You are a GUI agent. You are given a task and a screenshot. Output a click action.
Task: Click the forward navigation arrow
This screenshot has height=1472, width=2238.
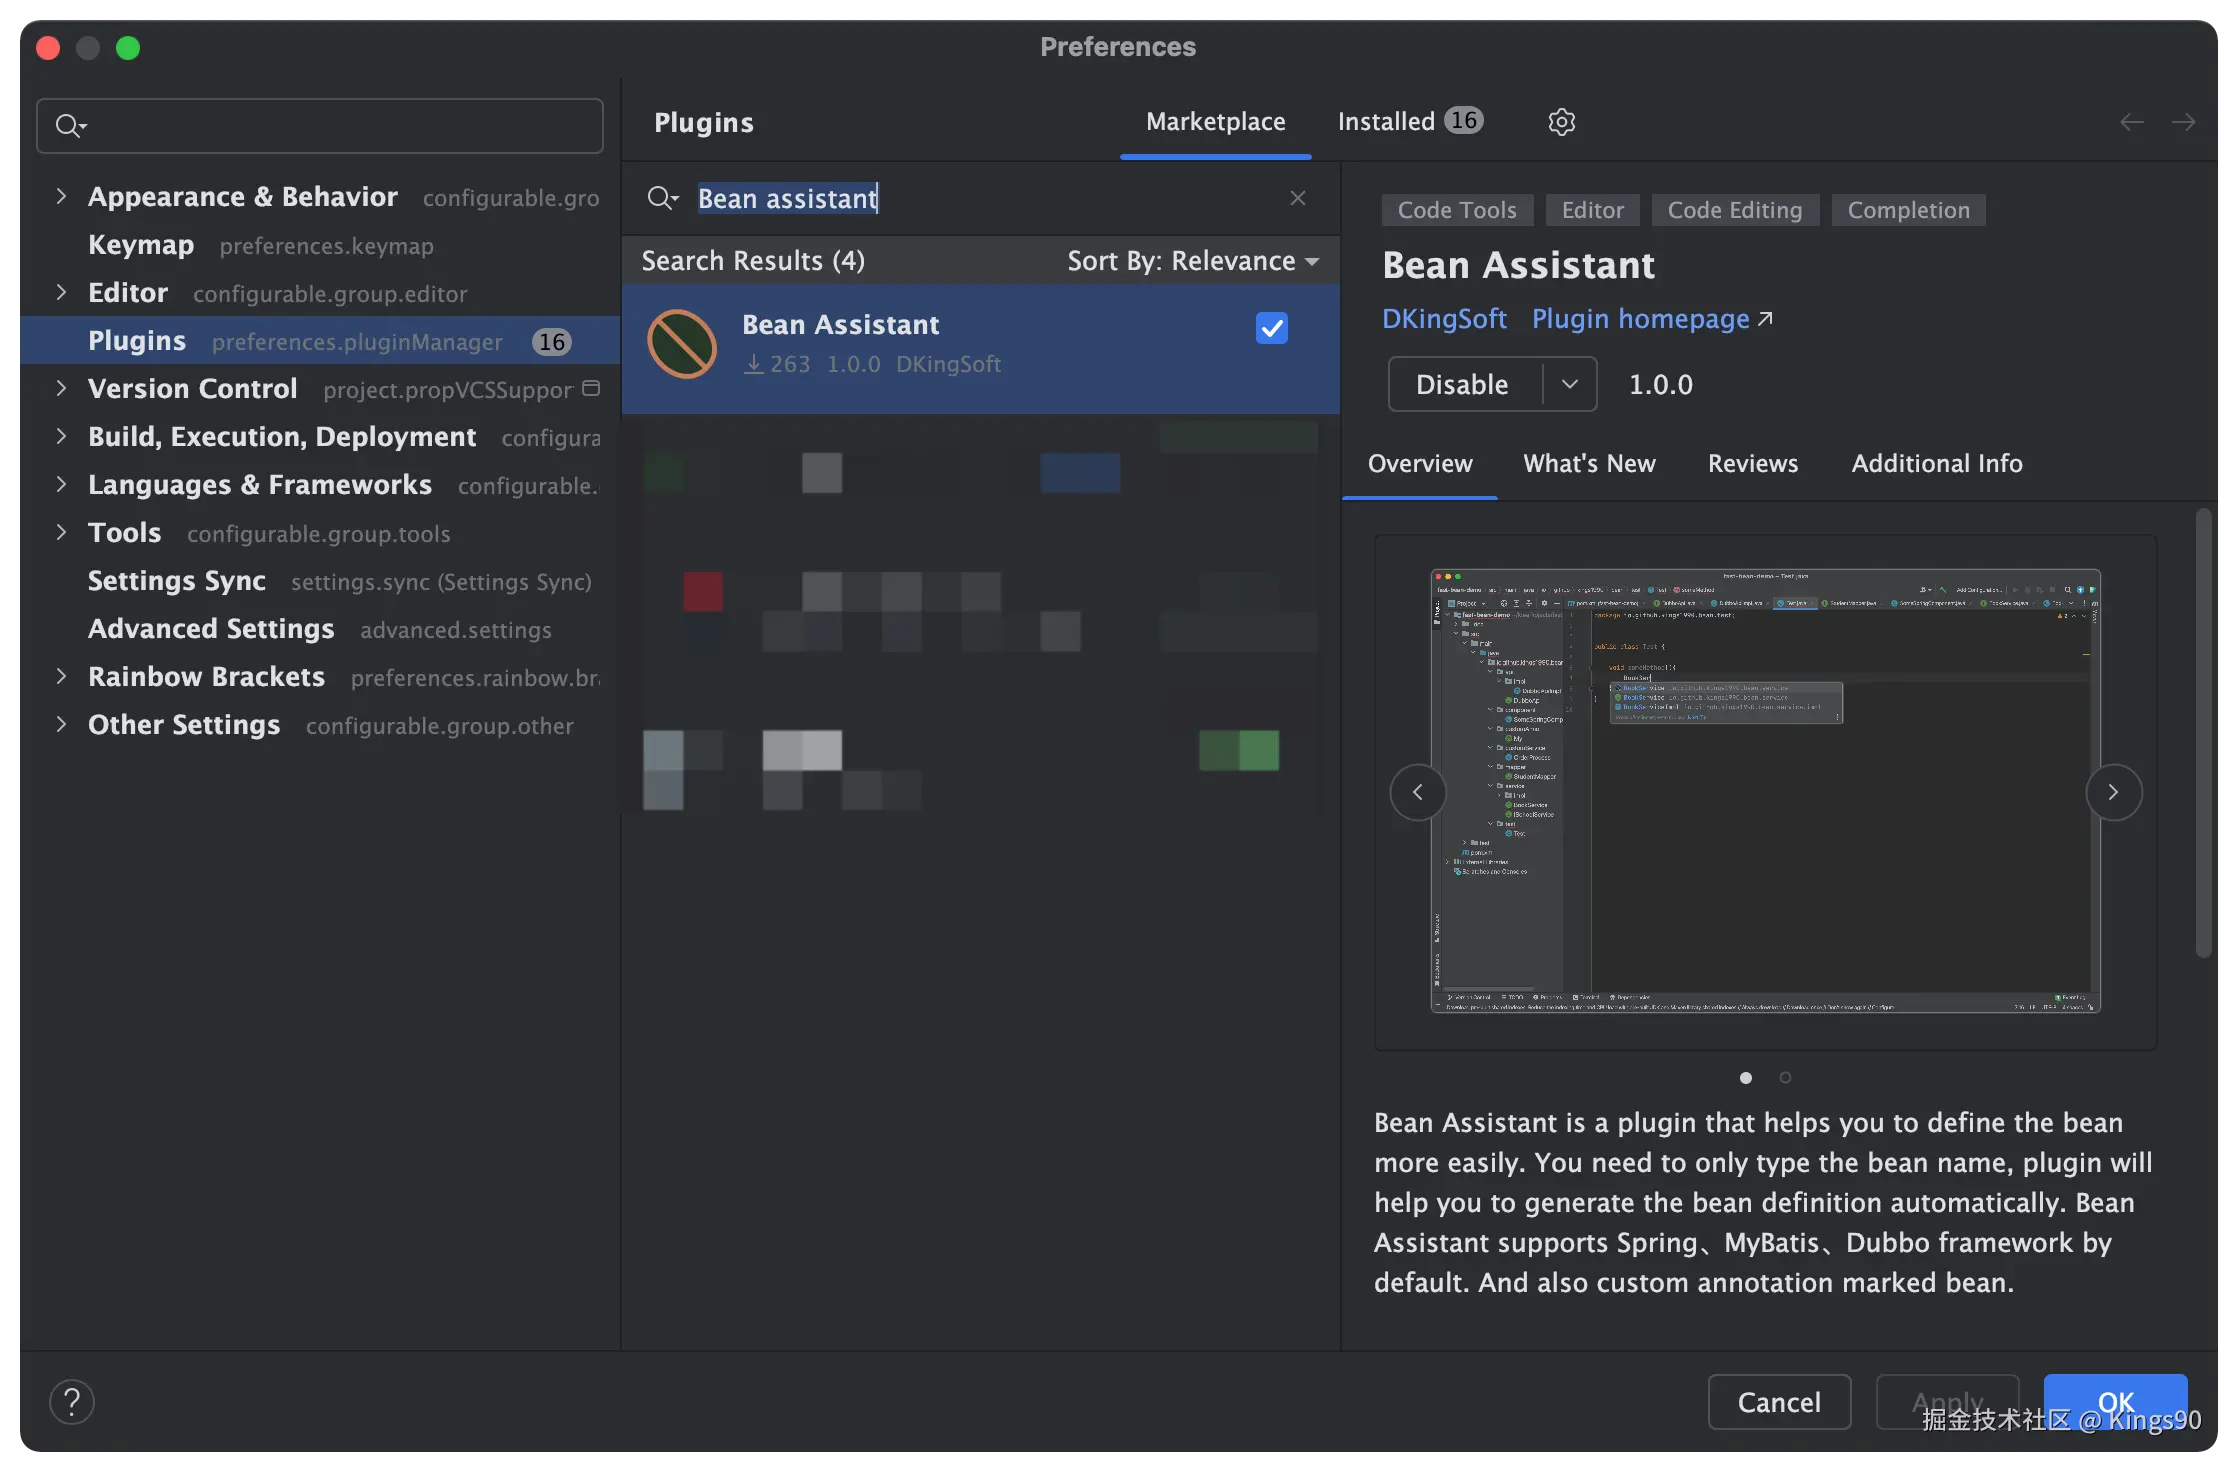tap(2184, 122)
